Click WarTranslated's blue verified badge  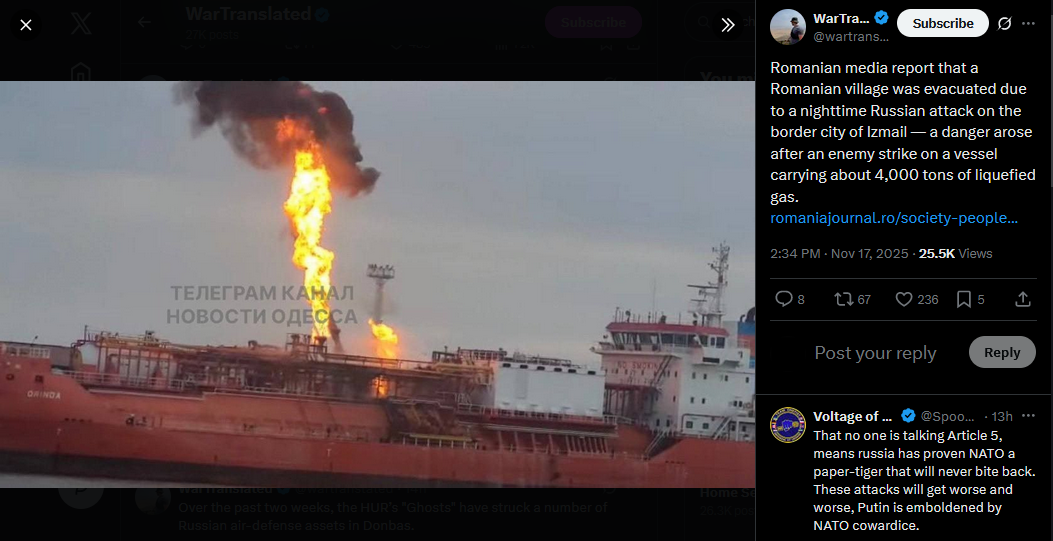(x=881, y=18)
